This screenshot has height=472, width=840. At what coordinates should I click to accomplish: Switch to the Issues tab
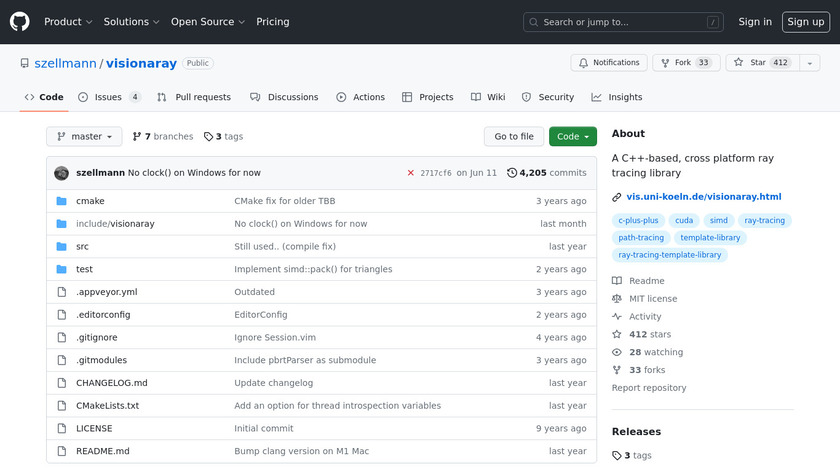(x=108, y=97)
